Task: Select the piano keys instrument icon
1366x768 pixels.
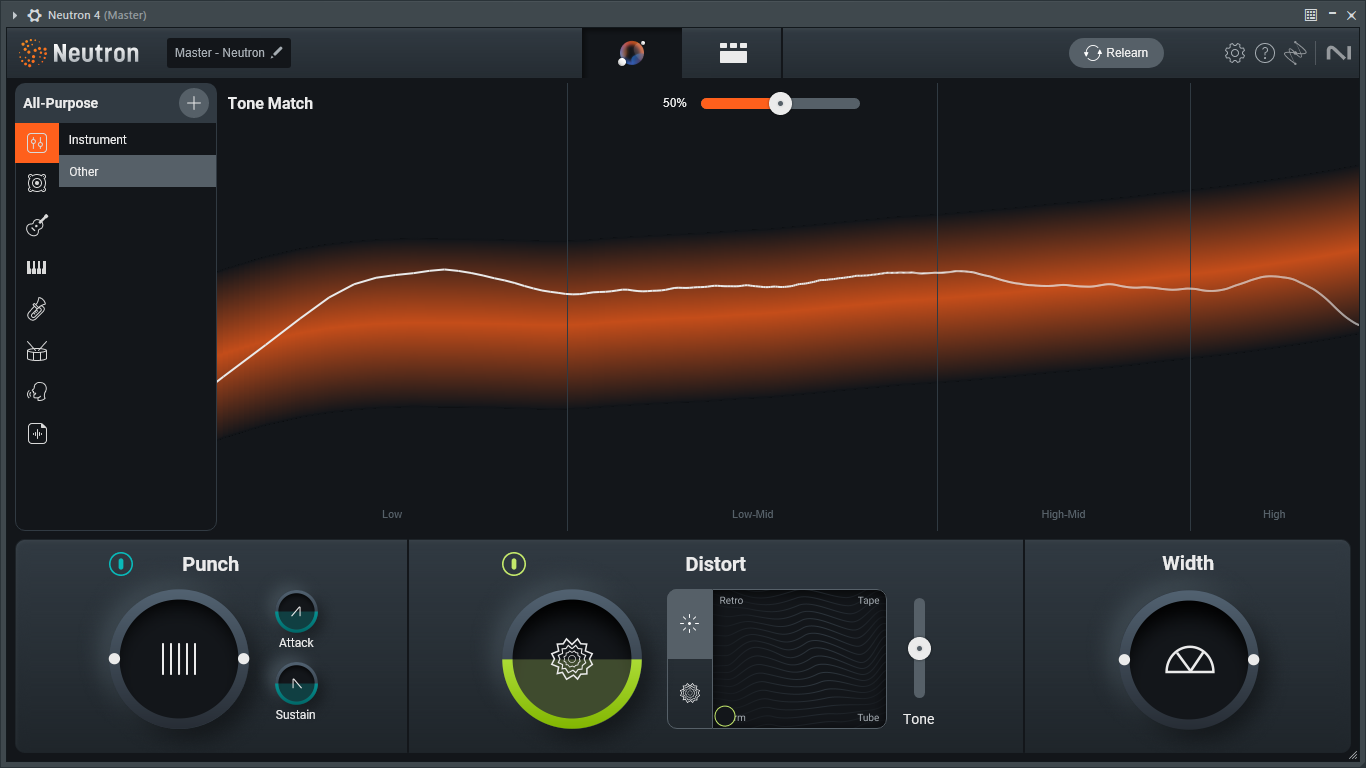Action: [36, 267]
